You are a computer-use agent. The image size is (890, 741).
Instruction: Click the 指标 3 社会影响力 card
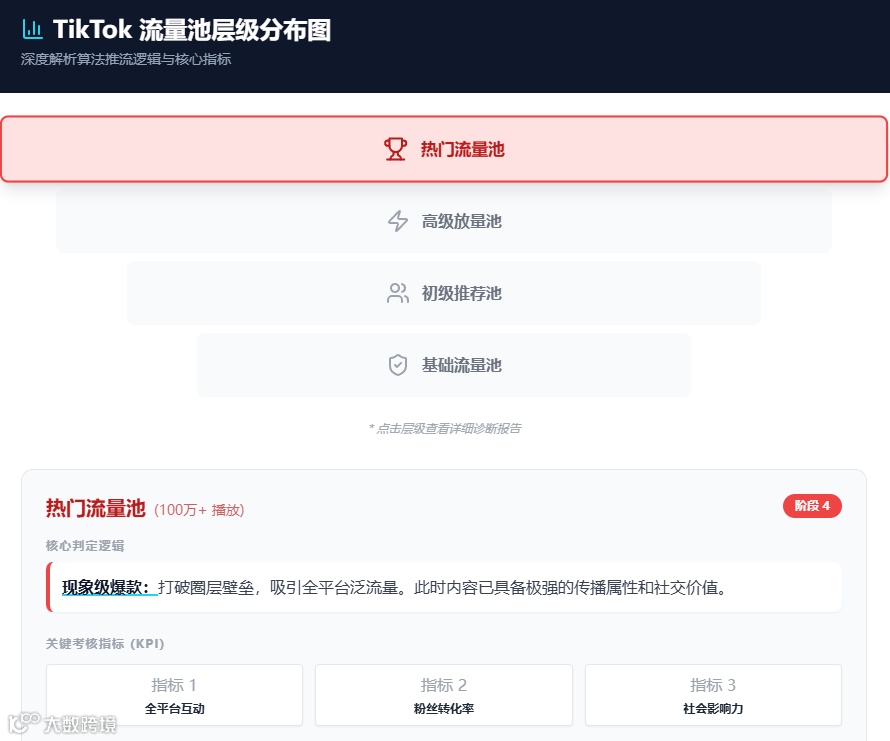coord(713,695)
